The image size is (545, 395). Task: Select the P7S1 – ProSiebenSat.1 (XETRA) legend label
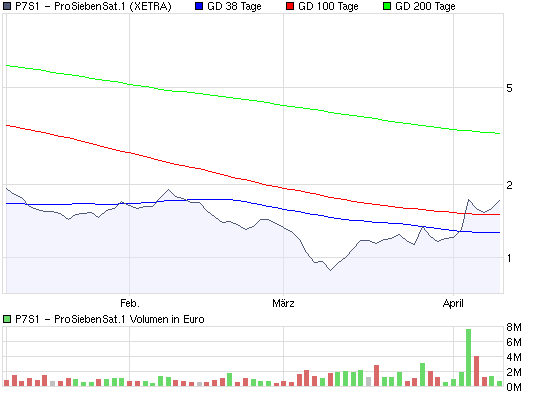93,6
